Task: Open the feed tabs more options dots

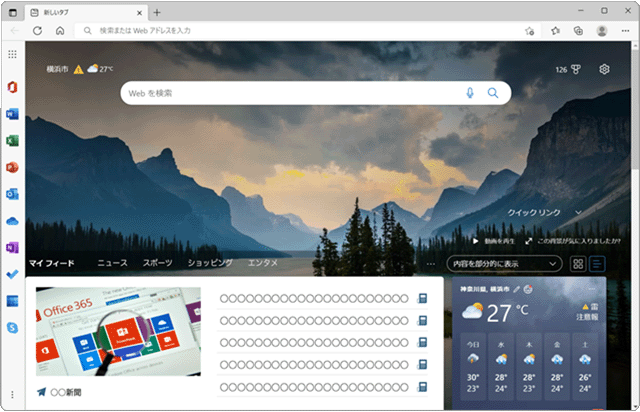Action: click(x=431, y=264)
